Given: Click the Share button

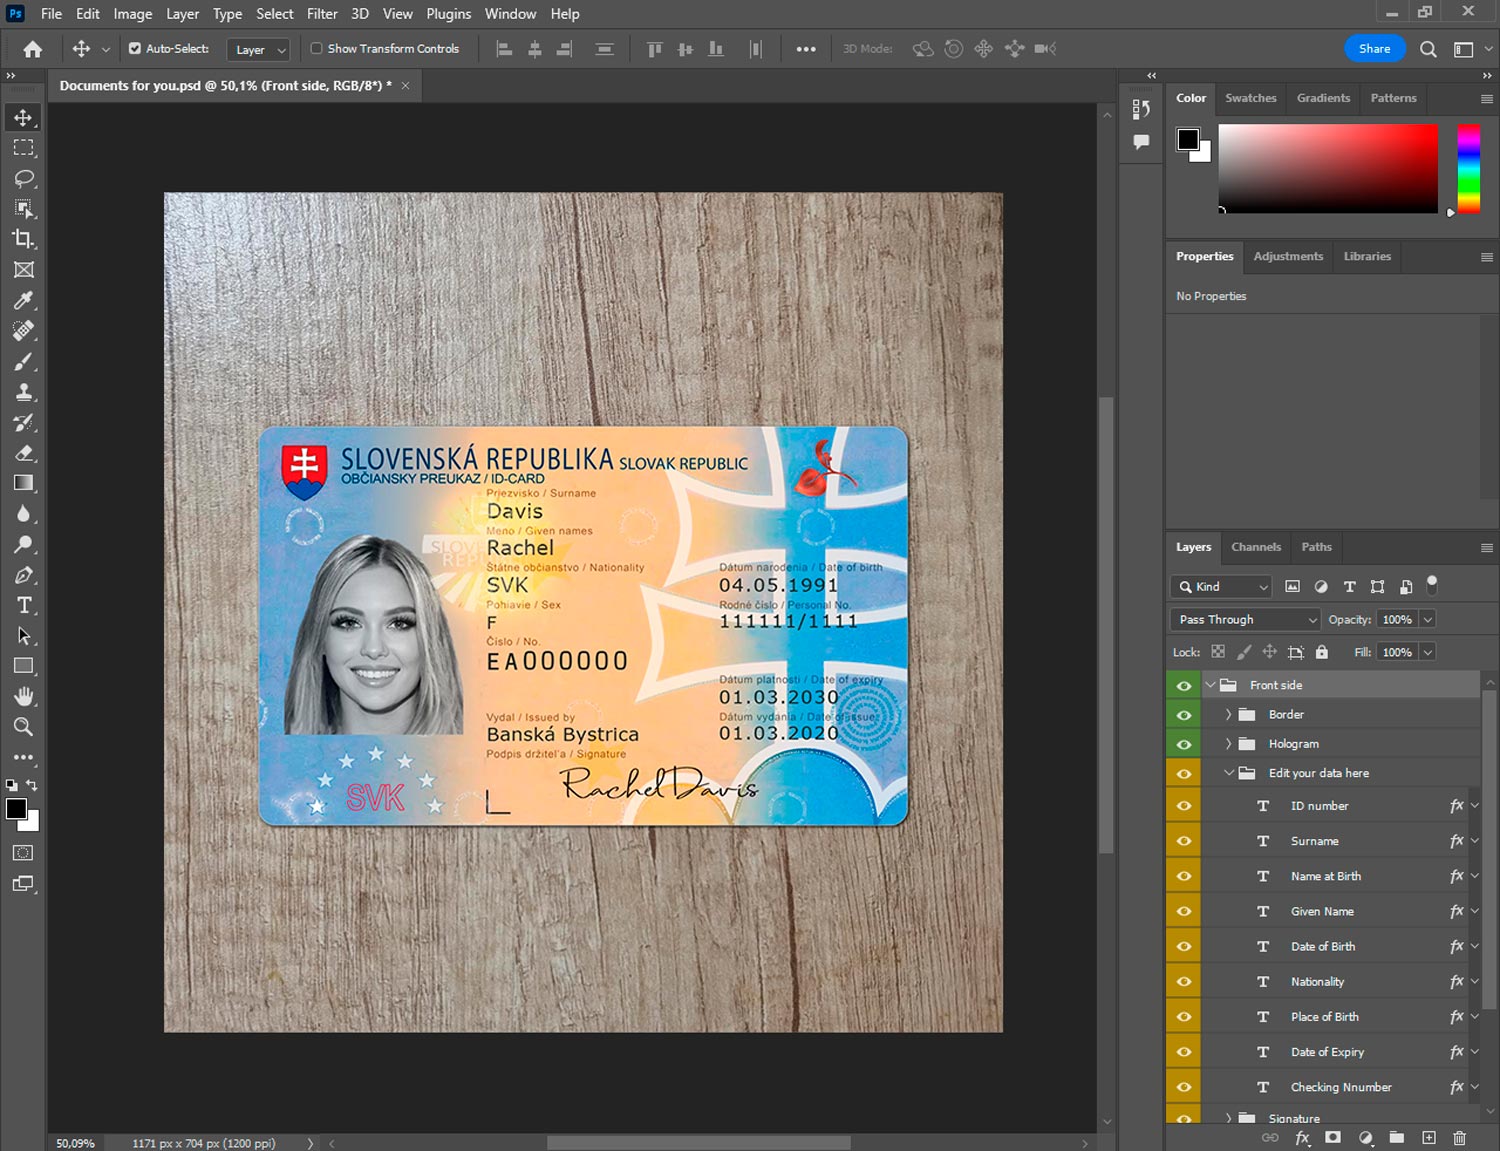Looking at the screenshot, I should [1374, 49].
